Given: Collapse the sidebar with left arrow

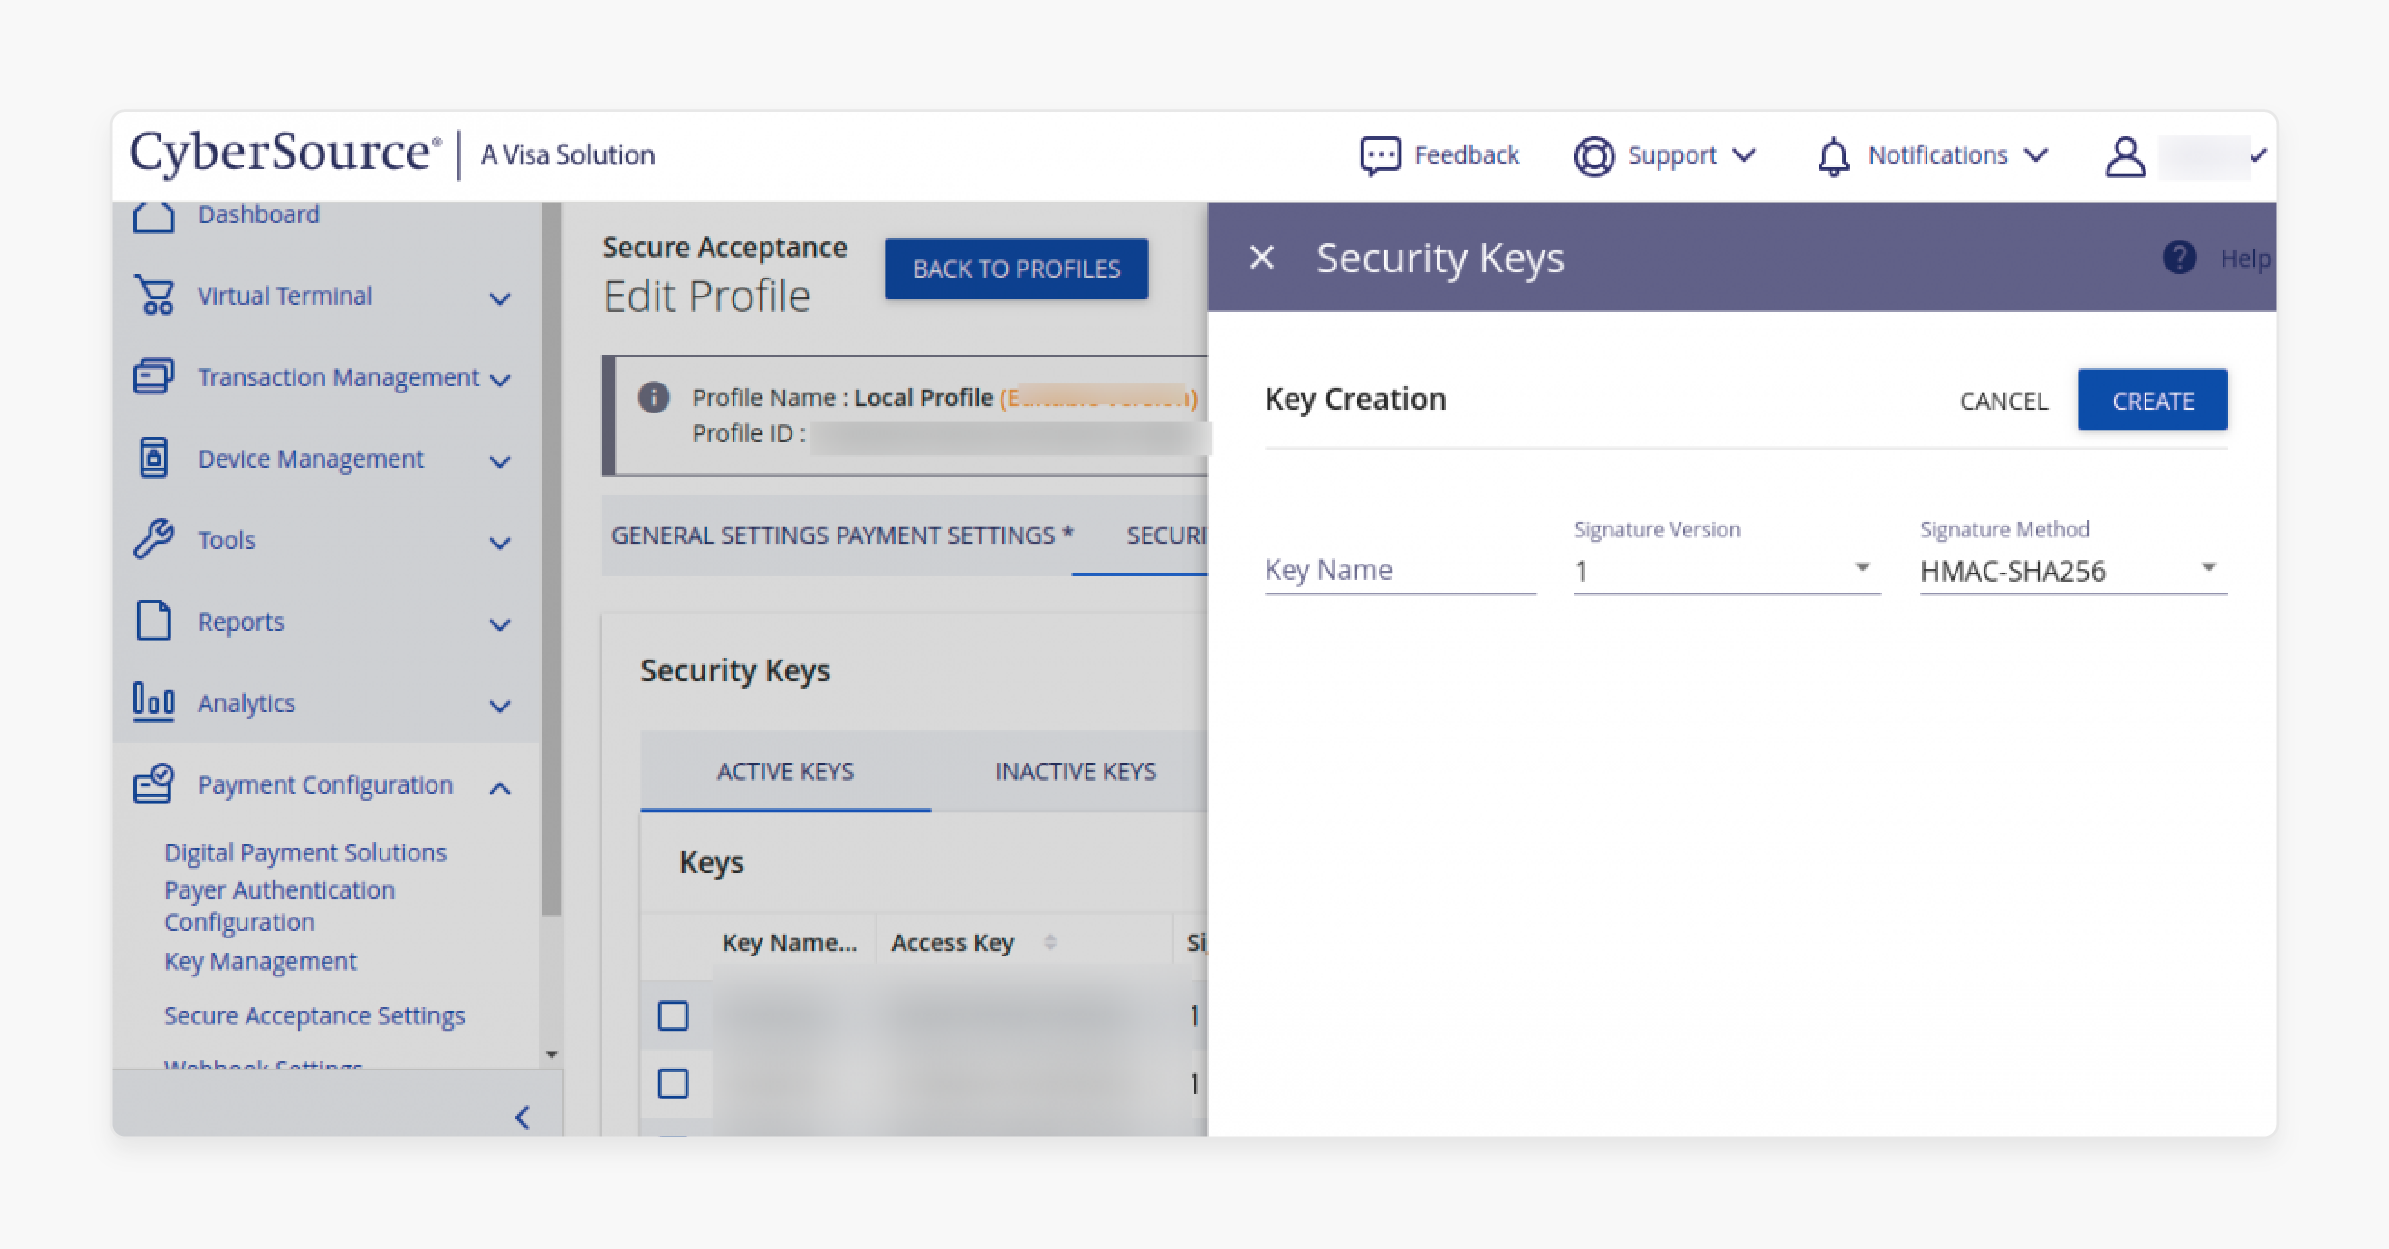Looking at the screenshot, I should point(522,1117).
